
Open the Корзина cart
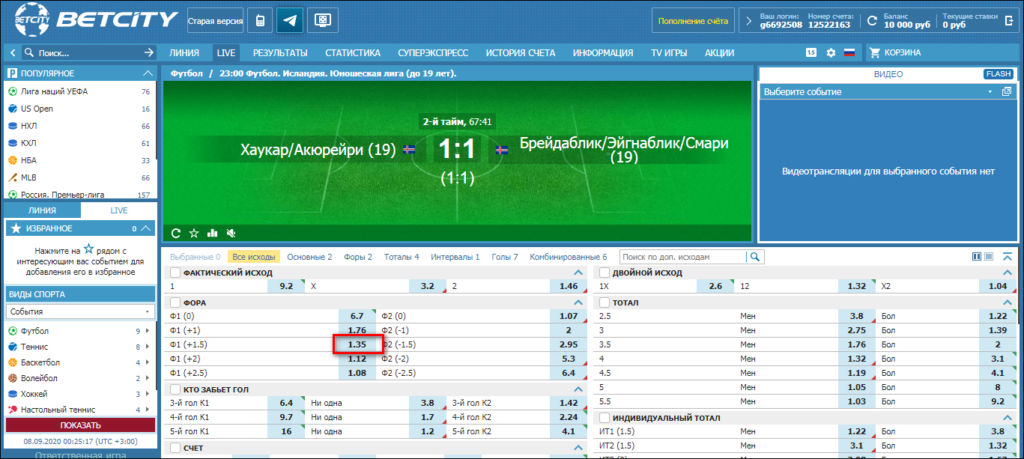click(894, 53)
